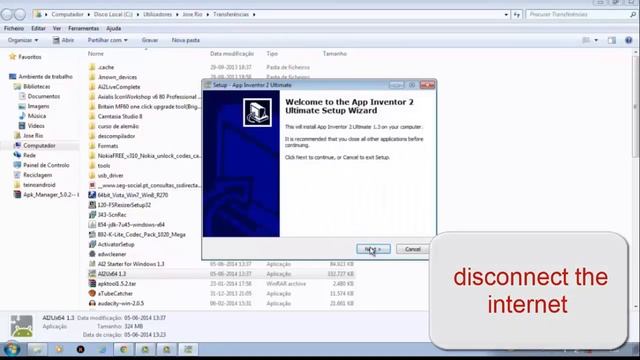
Task: Open the Ficheiro menu
Action: click(14, 29)
